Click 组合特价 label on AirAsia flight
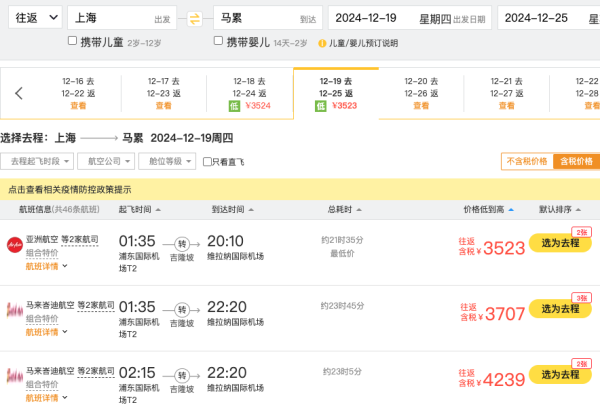Viewport: 600px width, 405px height. [42, 253]
